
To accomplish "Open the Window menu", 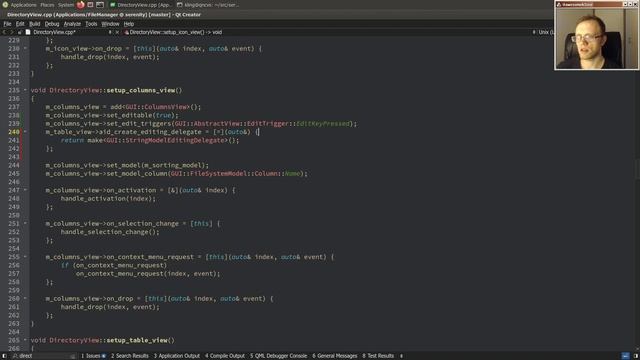I will pyautogui.click(x=110, y=24).
